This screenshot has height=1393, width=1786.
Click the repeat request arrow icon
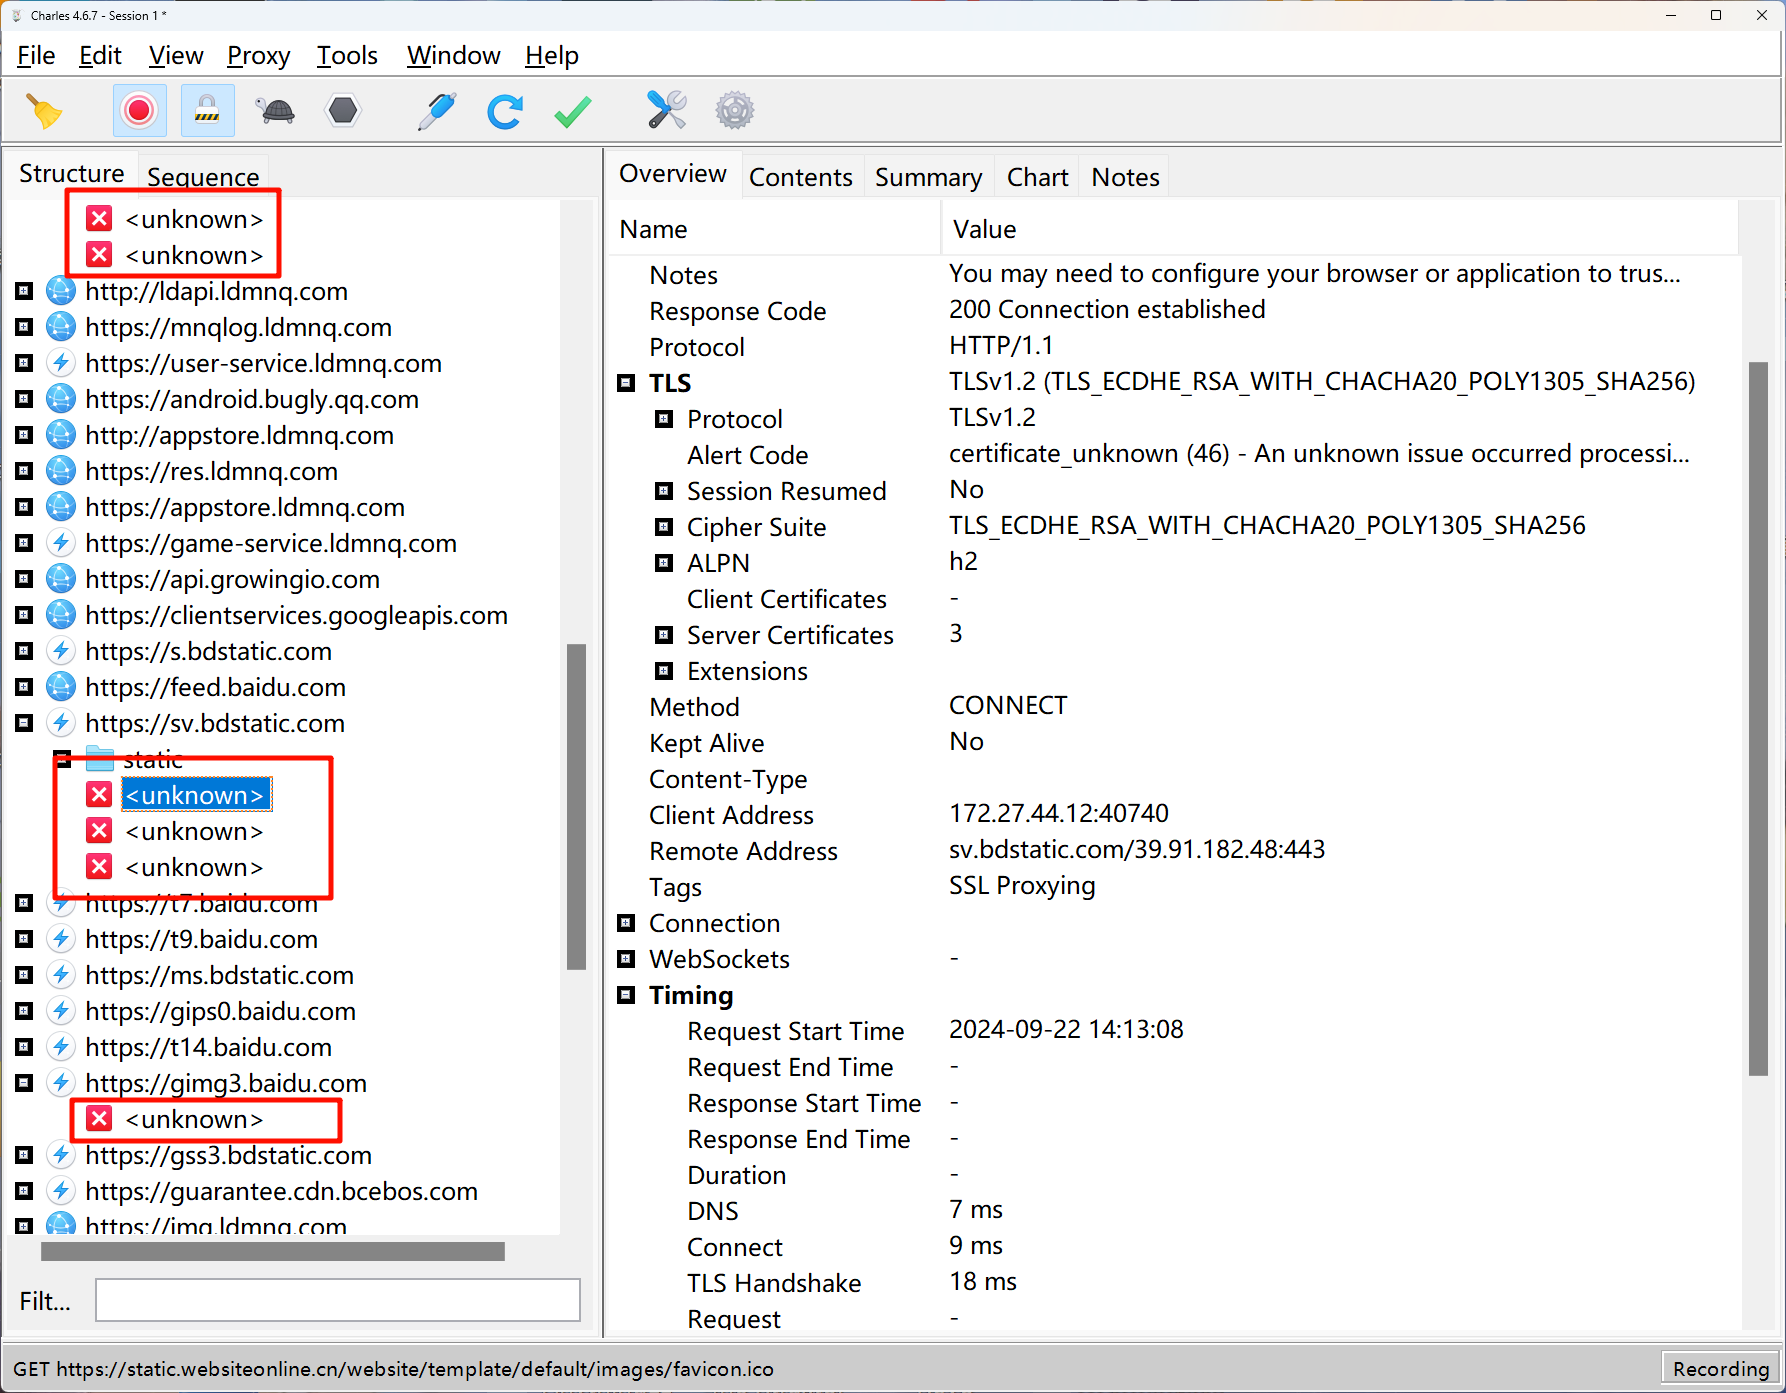[505, 111]
